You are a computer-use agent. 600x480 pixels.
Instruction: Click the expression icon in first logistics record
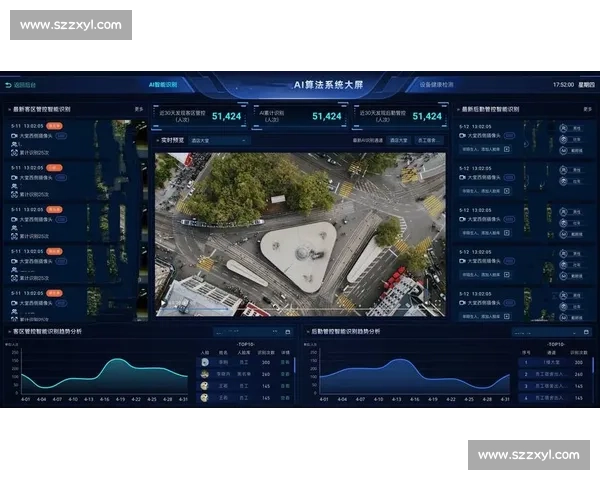[563, 150]
